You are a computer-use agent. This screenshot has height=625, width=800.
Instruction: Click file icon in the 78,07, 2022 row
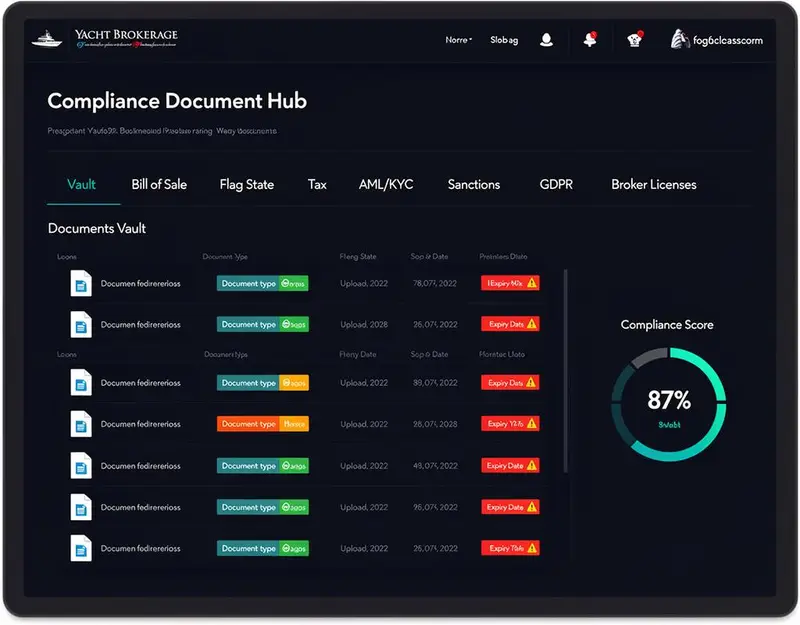tap(81, 283)
